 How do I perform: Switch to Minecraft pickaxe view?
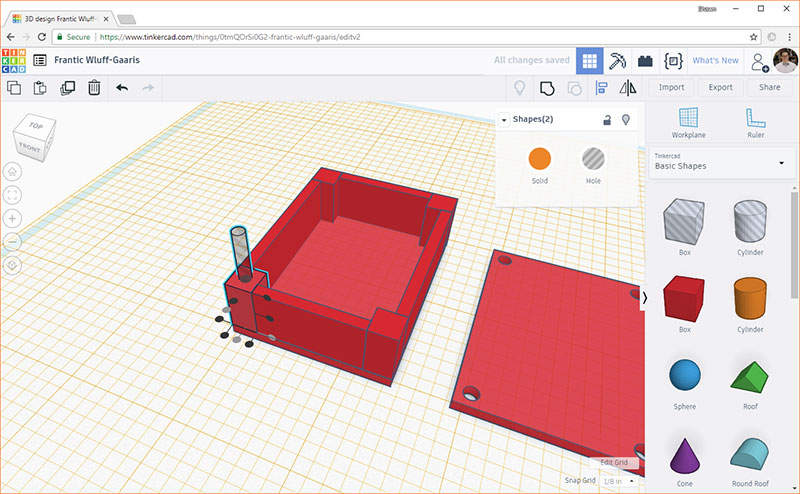[618, 60]
